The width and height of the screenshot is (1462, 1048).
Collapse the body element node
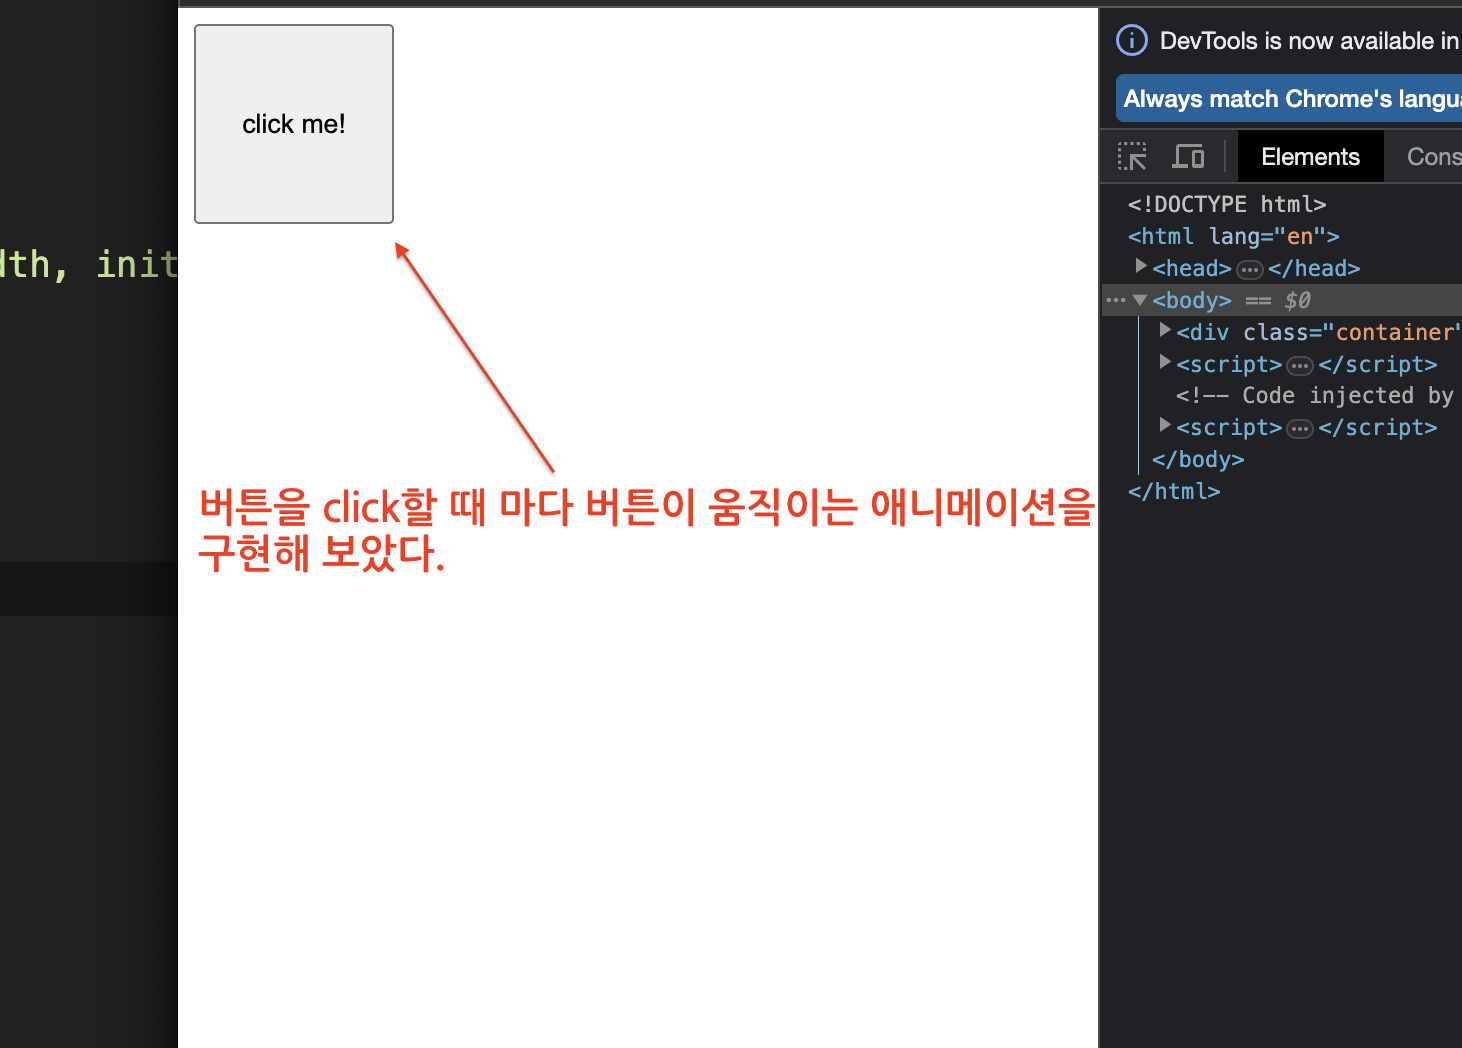click(1140, 299)
